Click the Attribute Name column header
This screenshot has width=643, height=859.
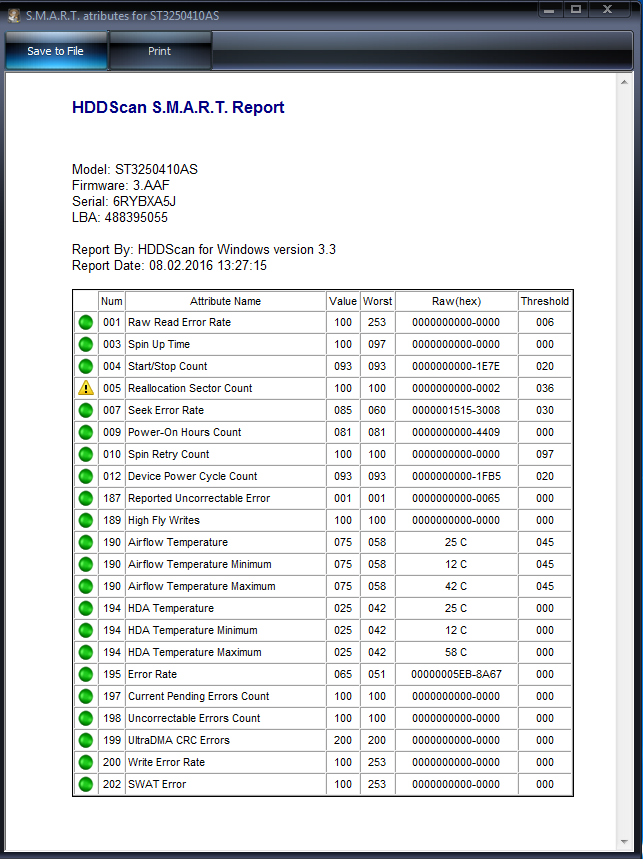[x=225, y=301]
